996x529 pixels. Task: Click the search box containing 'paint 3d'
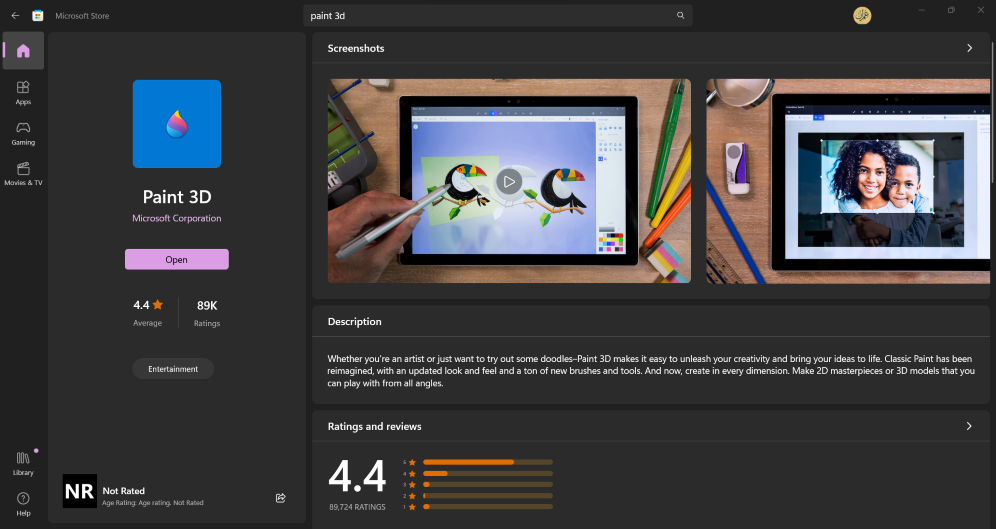(497, 16)
